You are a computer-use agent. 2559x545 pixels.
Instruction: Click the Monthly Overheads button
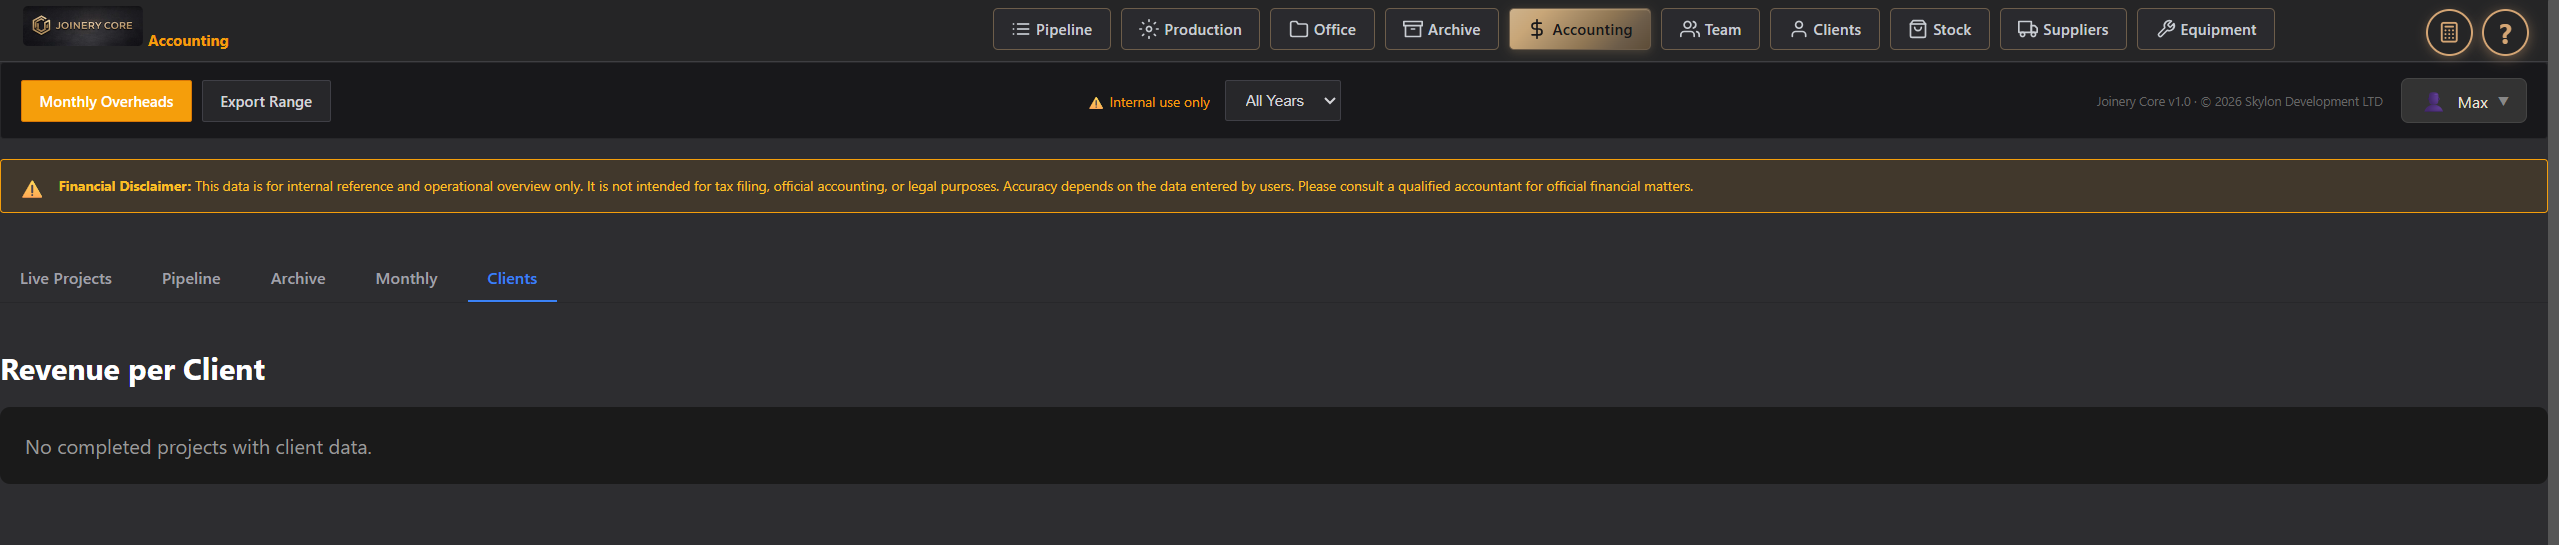(x=106, y=102)
